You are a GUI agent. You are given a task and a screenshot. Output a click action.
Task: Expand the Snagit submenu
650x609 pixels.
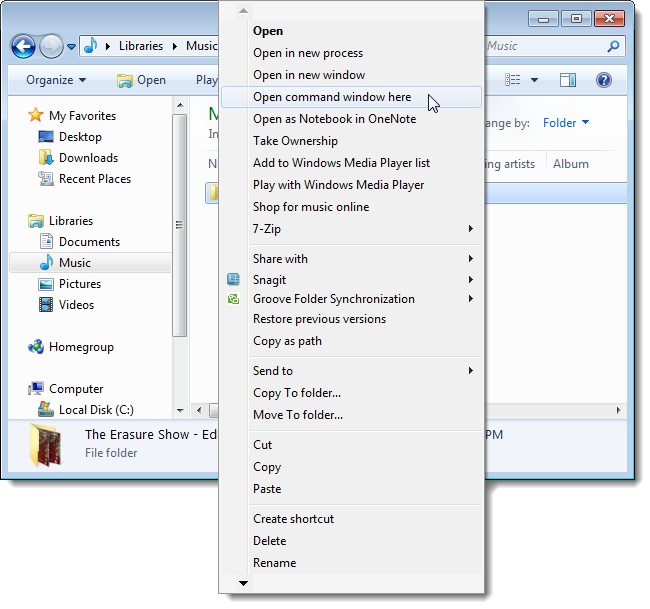pyautogui.click(x=352, y=280)
